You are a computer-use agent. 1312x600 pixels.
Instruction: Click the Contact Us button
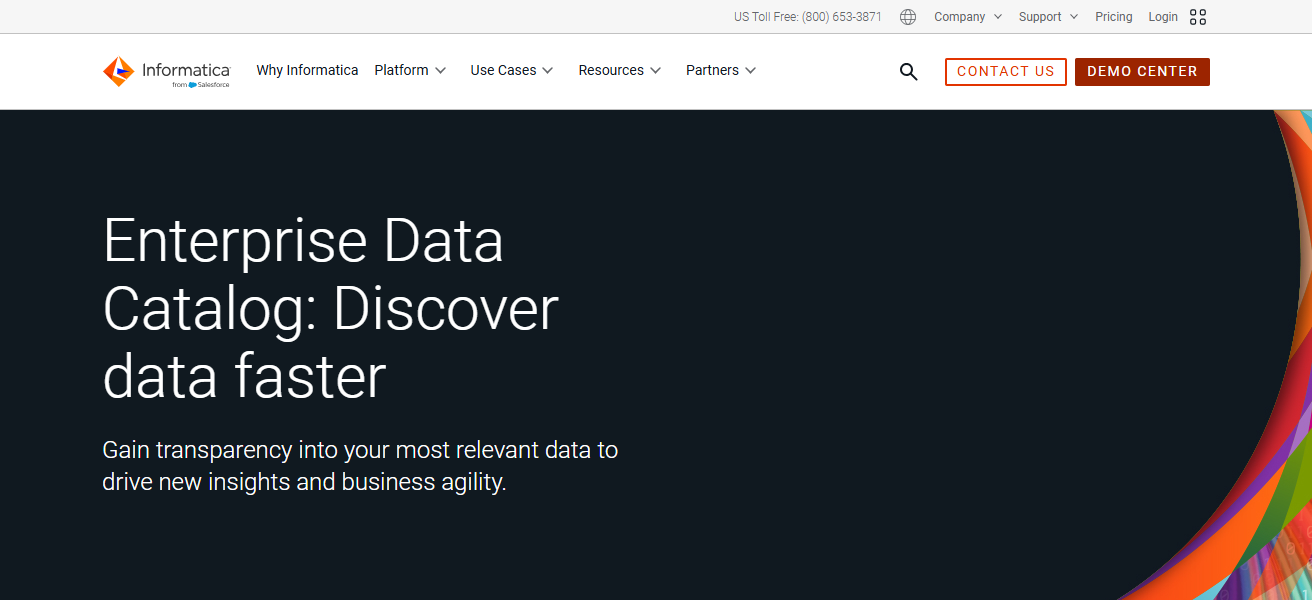pos(1005,71)
